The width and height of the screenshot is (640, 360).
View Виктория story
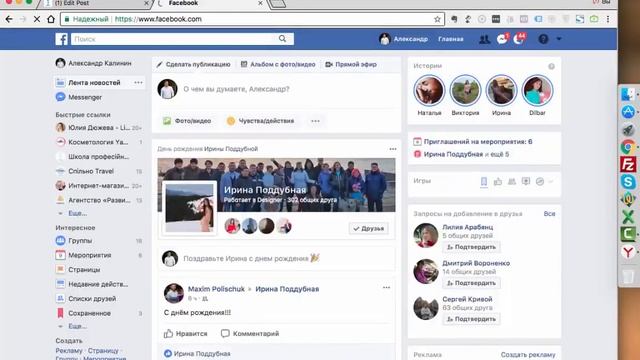coord(465,91)
